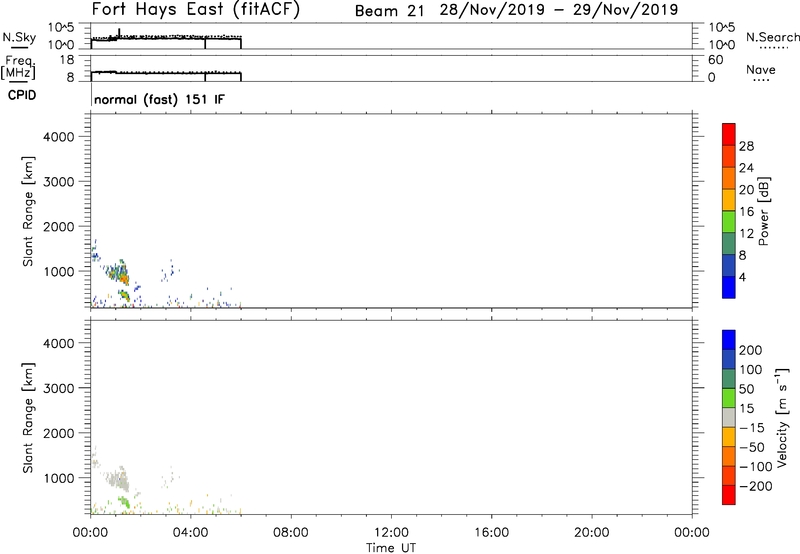Click the 'Velocity [m s⁻¹]' colorbar title
800x554 pixels.
[781, 417]
